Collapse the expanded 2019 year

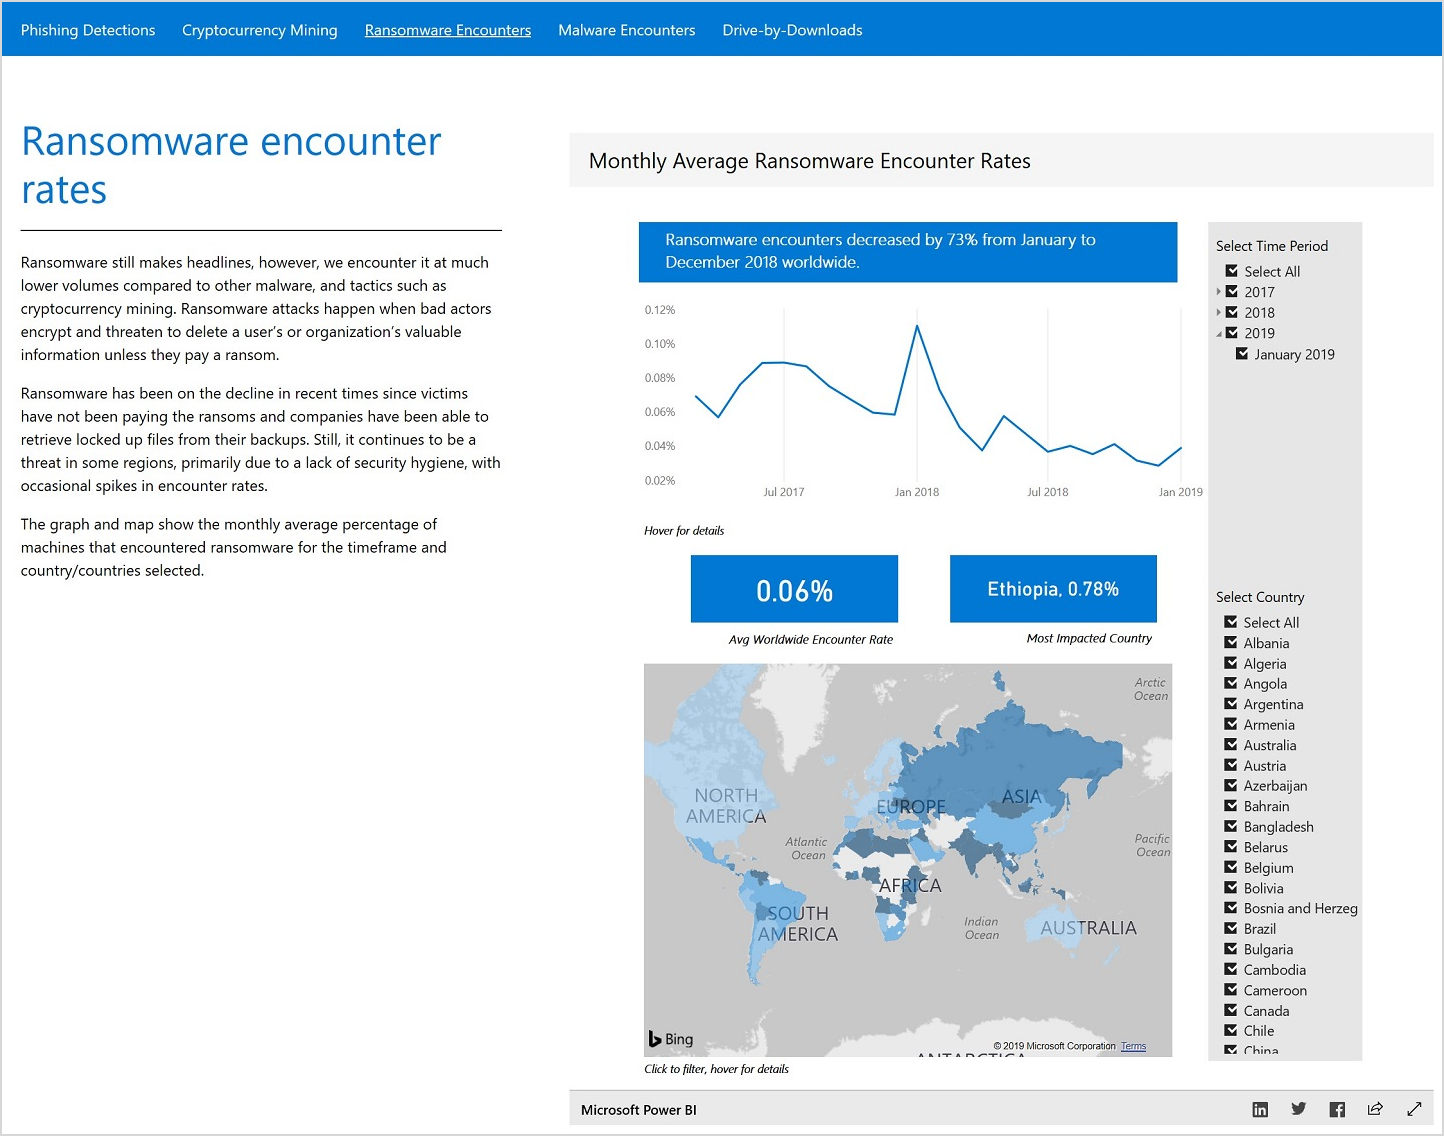(1219, 333)
